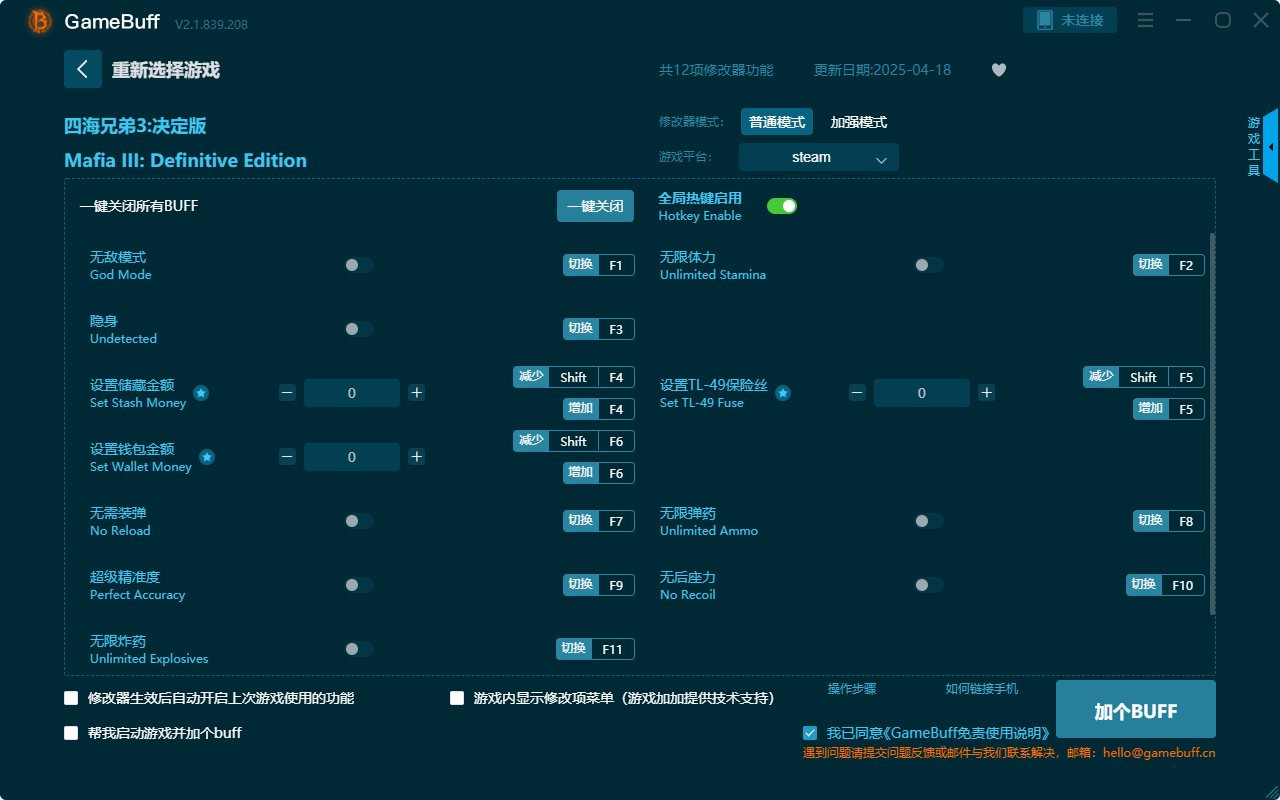Click the star icon beside Set TL-49 Fuse
The height and width of the screenshot is (800, 1280).
click(783, 394)
